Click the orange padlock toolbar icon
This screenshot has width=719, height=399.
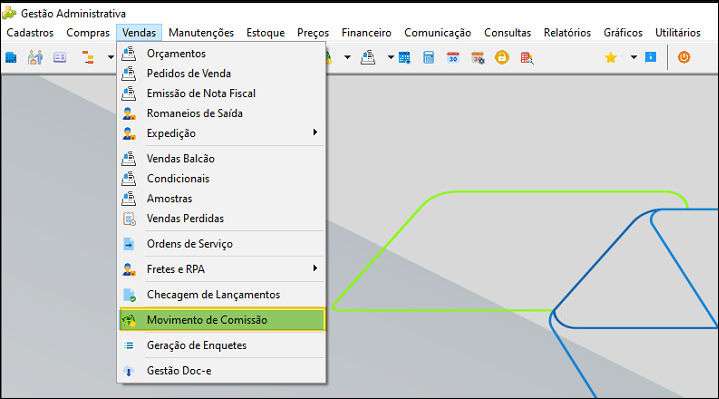coord(502,58)
